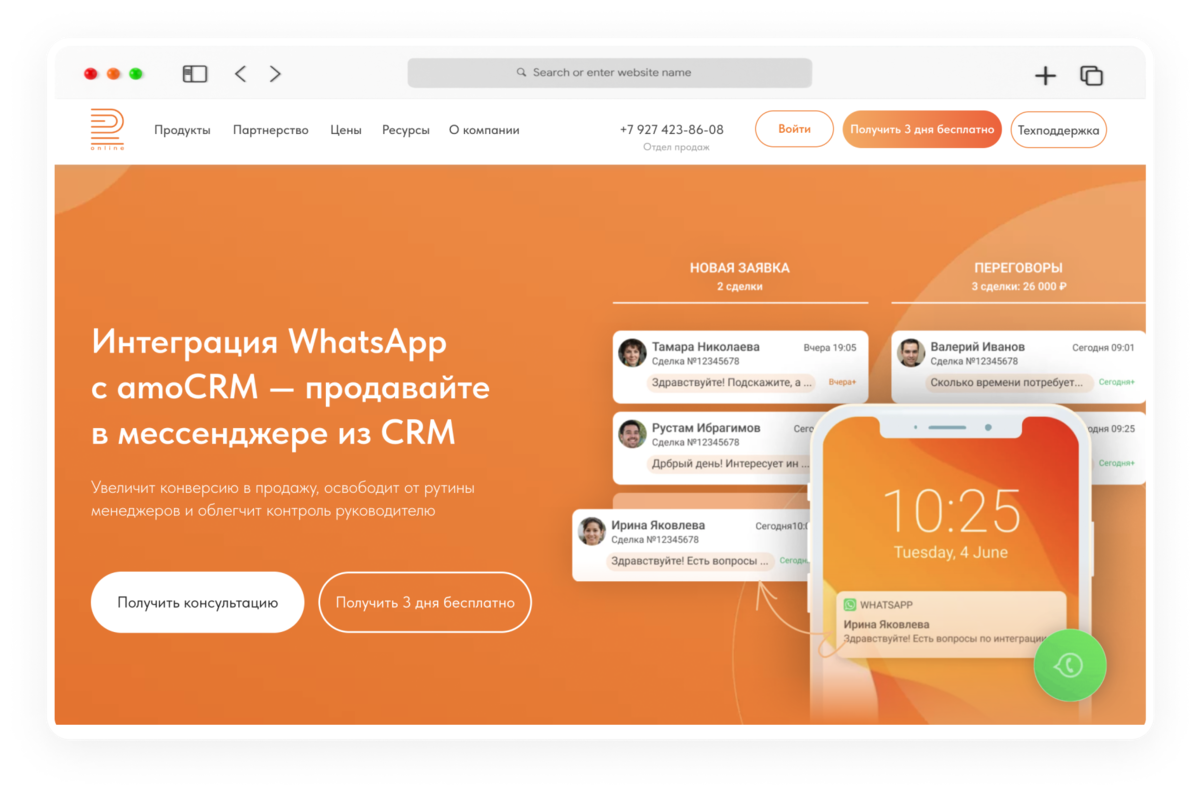Click the sales phone number +7 927 423-86-08
The width and height of the screenshot is (1200, 794).
tap(672, 130)
